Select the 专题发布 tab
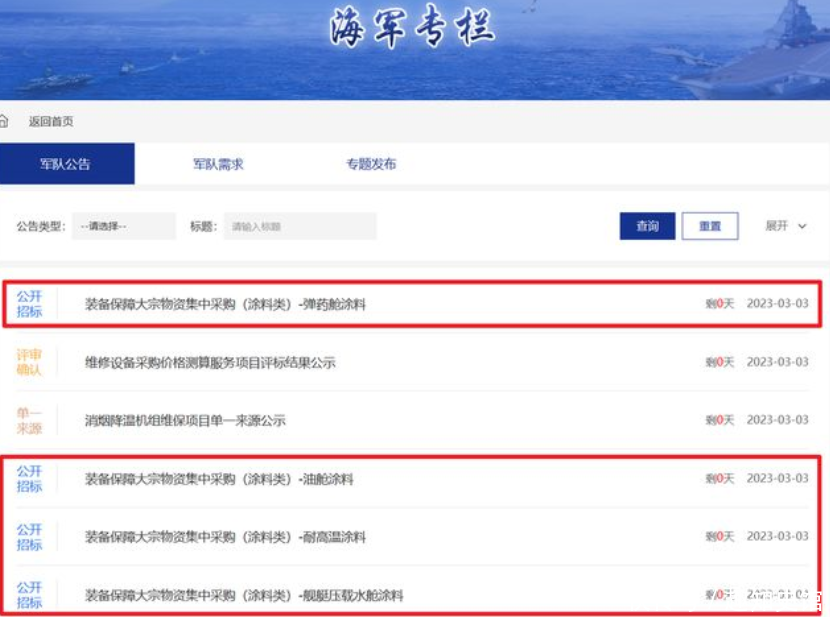Image resolution: width=830 pixels, height=617 pixels. [371, 164]
